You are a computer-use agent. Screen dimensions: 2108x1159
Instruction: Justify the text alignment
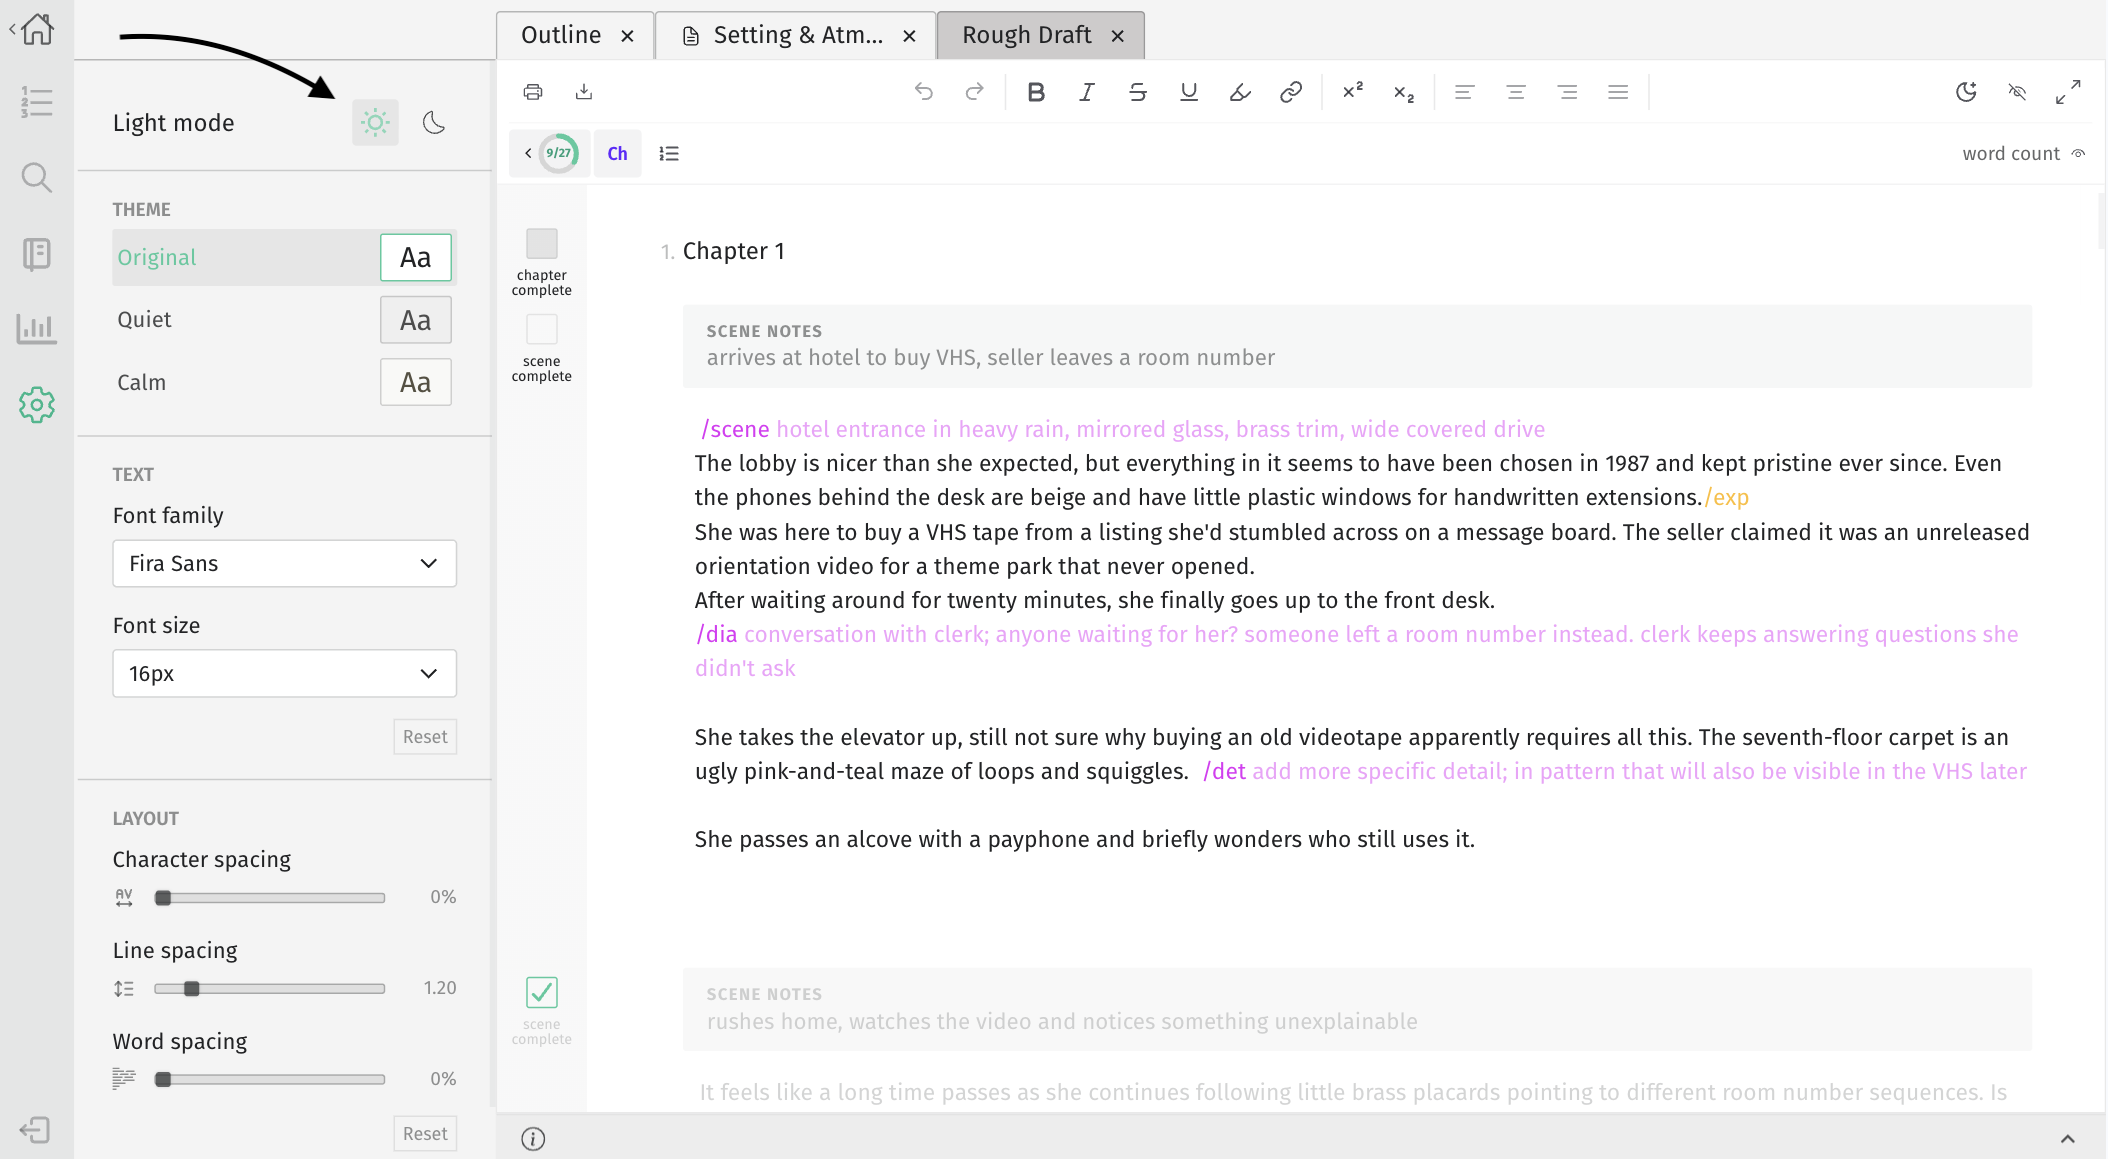[1618, 92]
